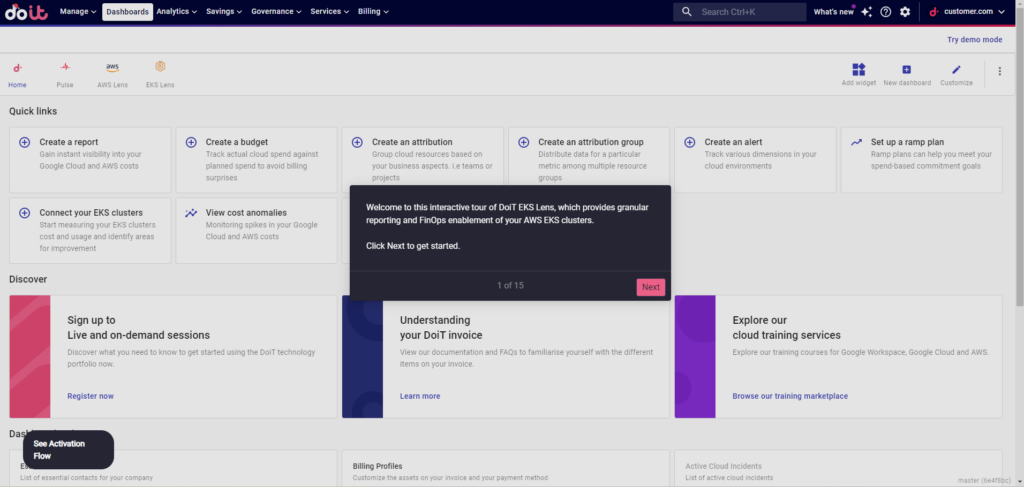
Task: Click the Search Ctrl+K field
Action: (740, 12)
